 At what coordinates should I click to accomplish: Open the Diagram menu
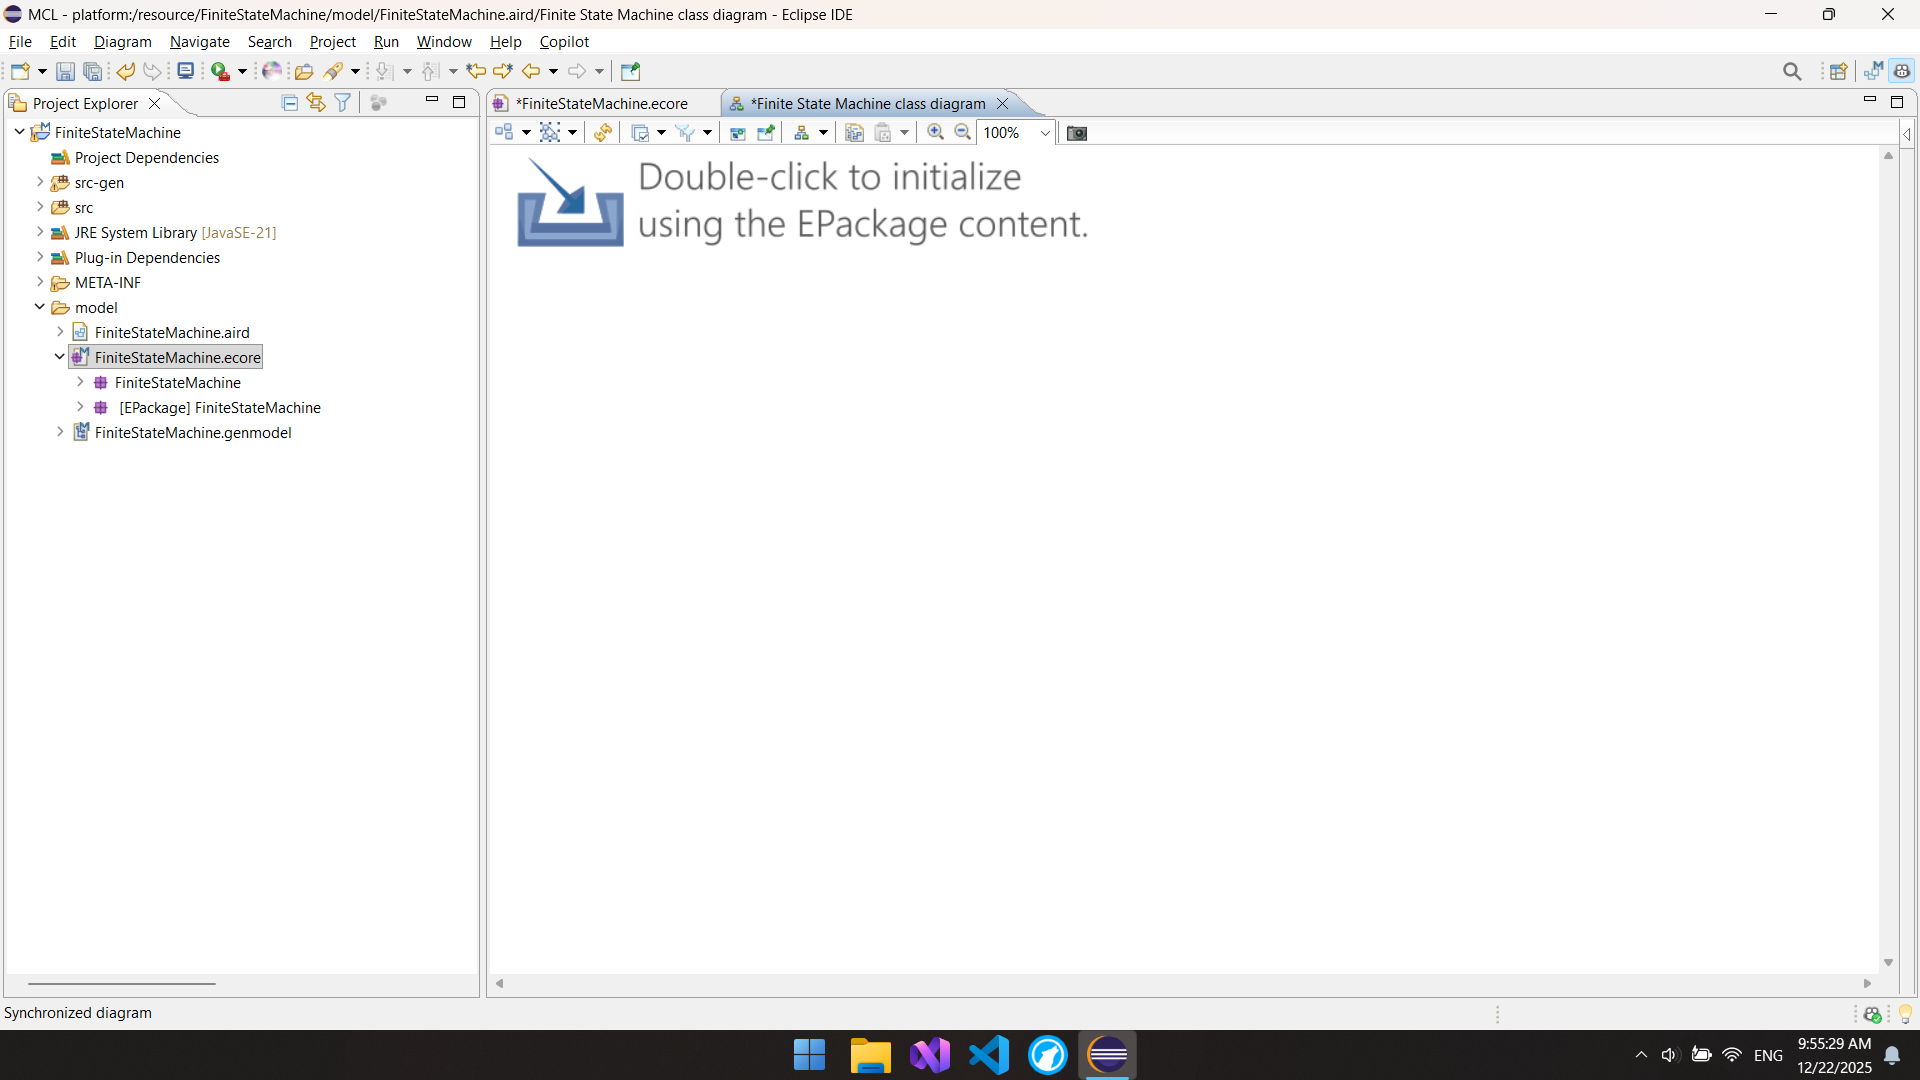[x=122, y=42]
